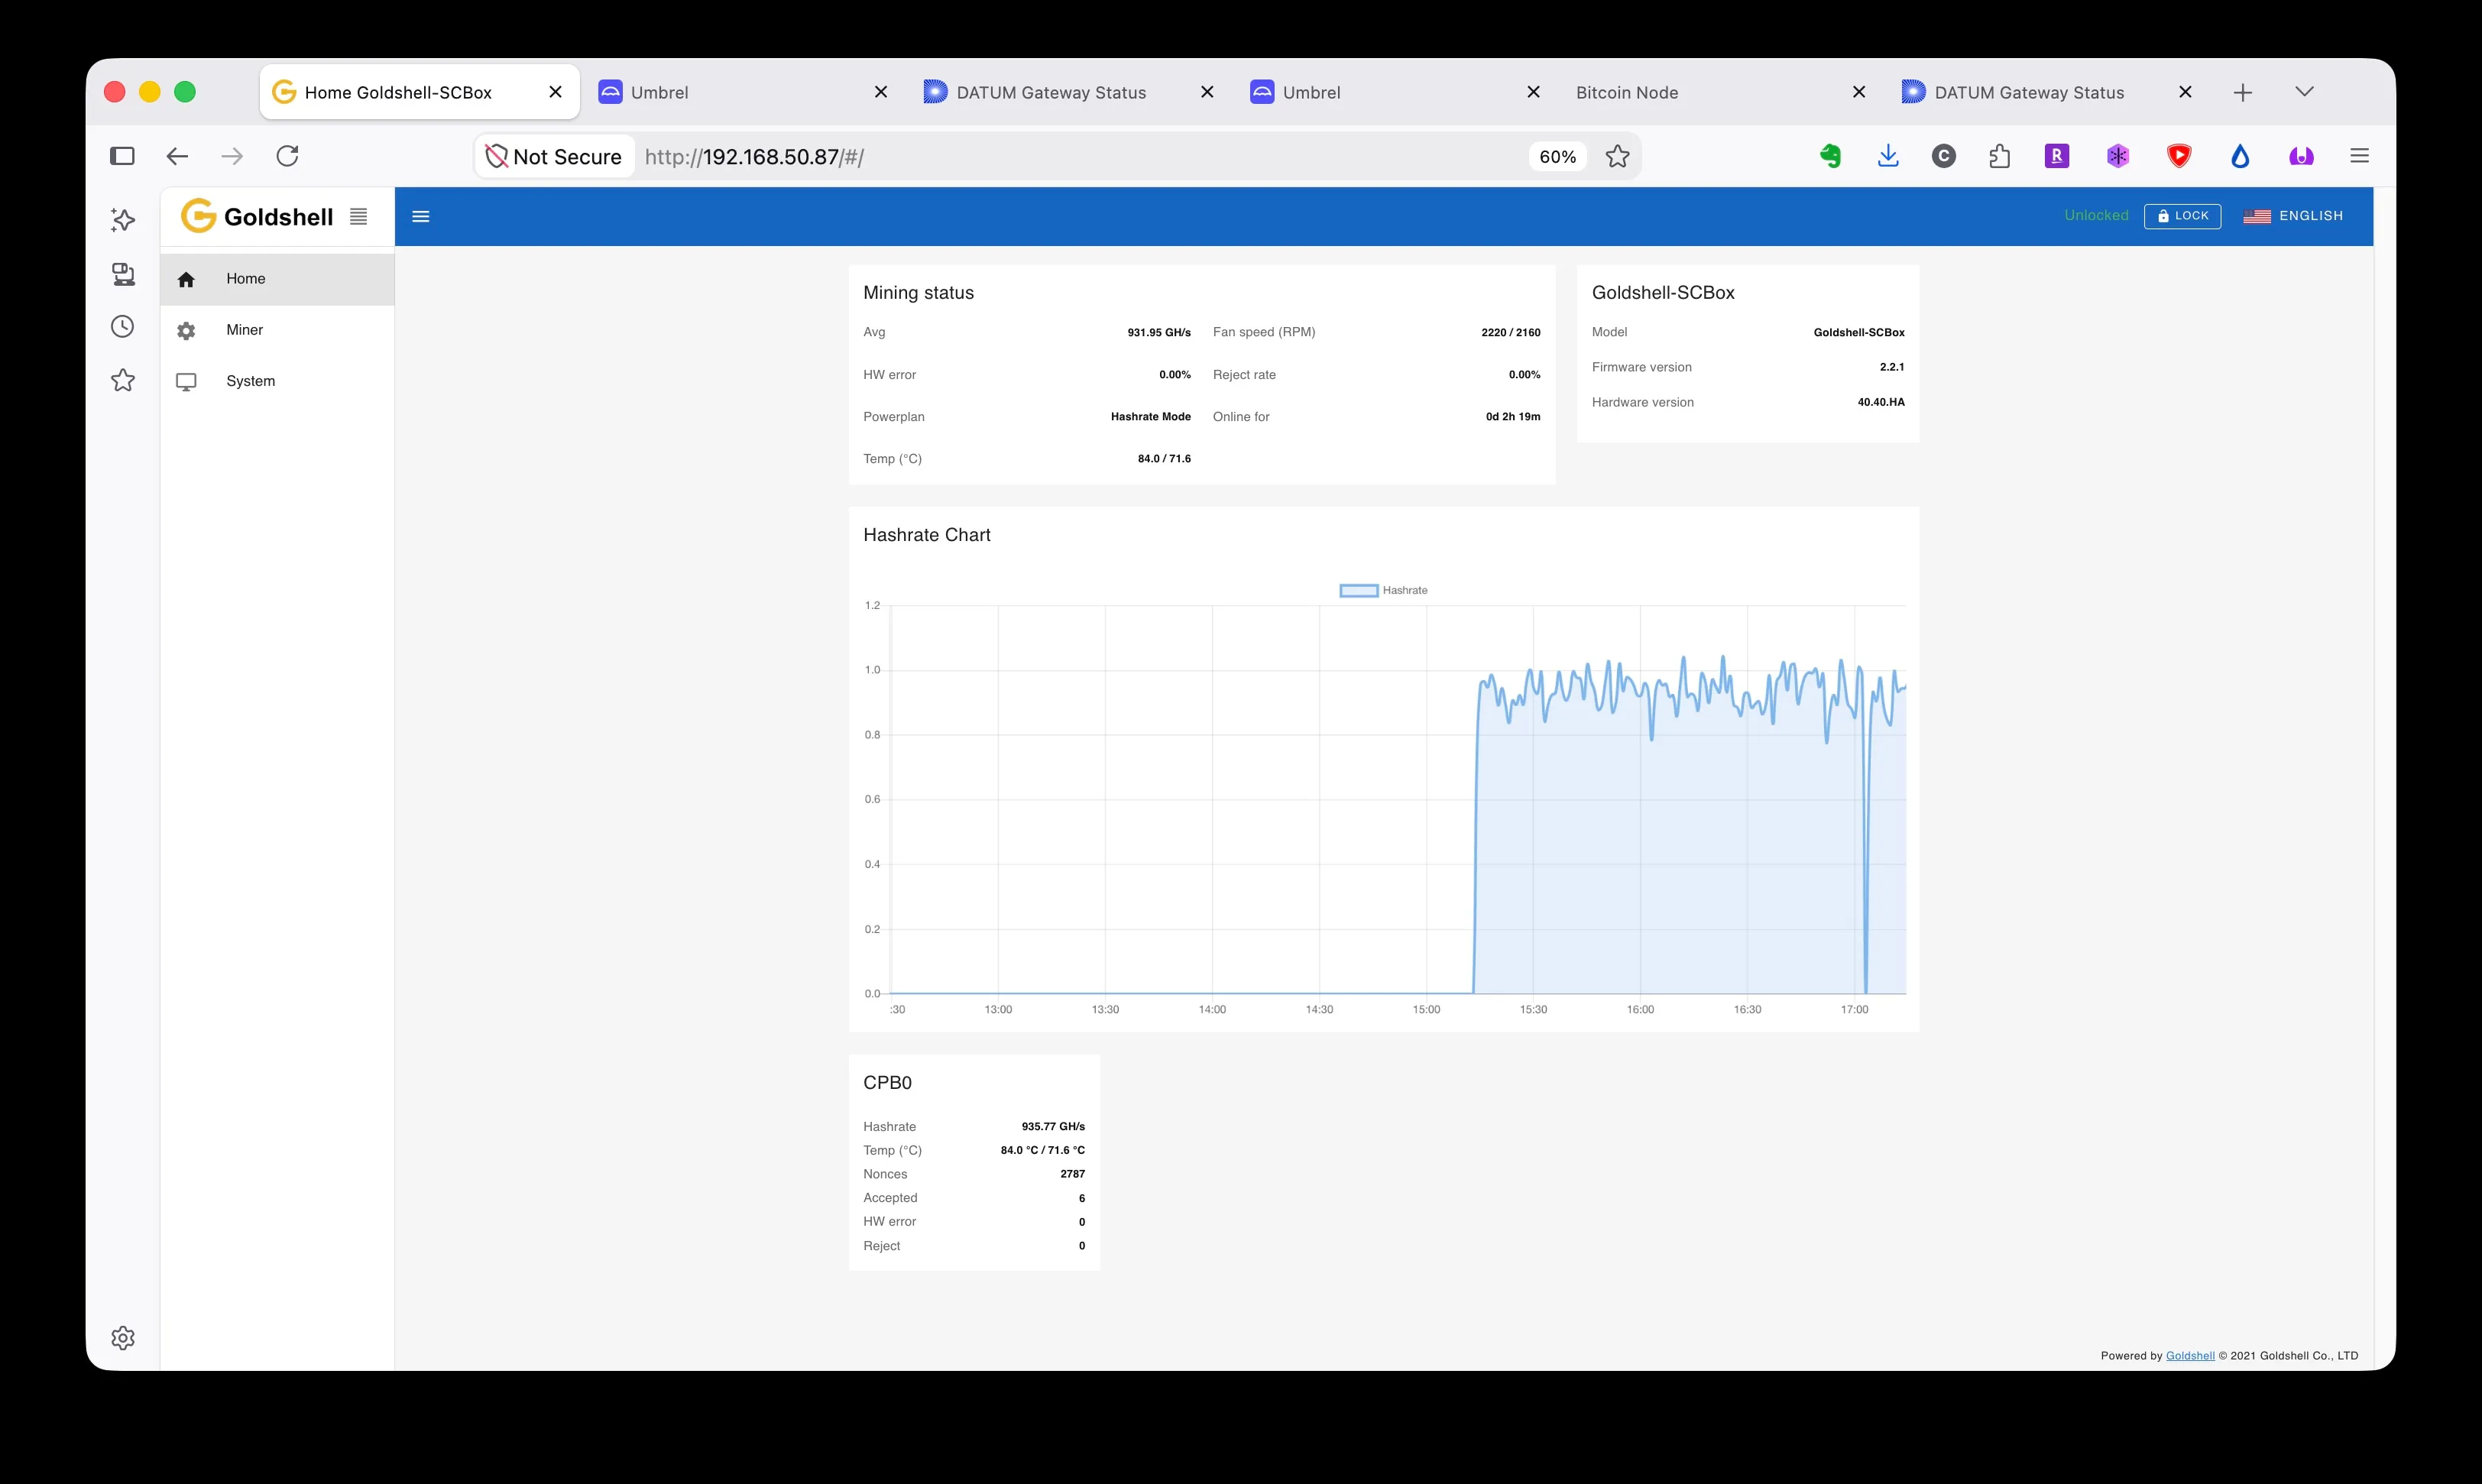
Task: Go forward to next page
Action: 232,156
